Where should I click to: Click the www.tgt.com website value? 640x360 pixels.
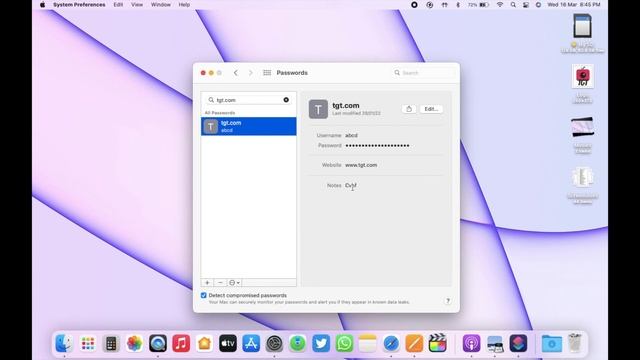pyautogui.click(x=361, y=165)
